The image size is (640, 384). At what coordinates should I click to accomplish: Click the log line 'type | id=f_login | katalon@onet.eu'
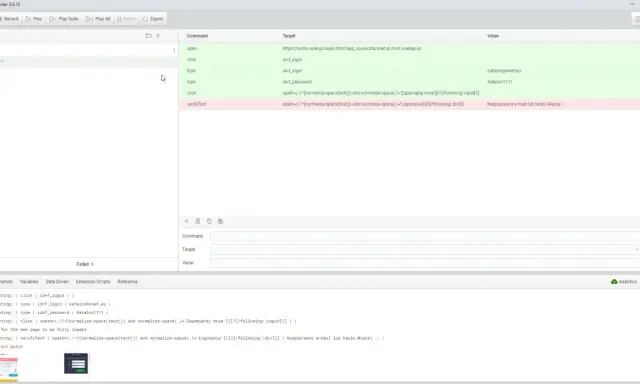click(x=55, y=304)
